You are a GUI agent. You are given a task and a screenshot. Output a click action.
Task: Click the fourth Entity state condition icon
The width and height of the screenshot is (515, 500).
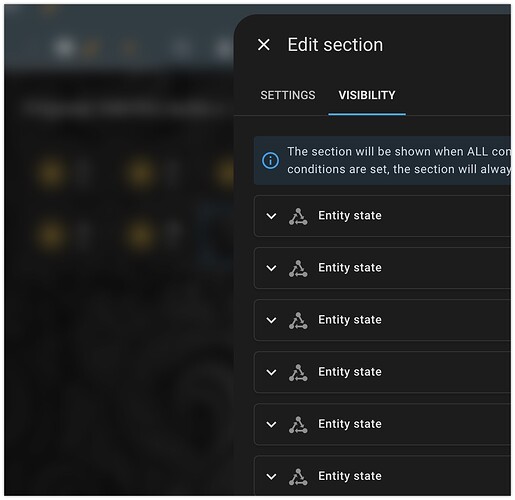(x=298, y=372)
